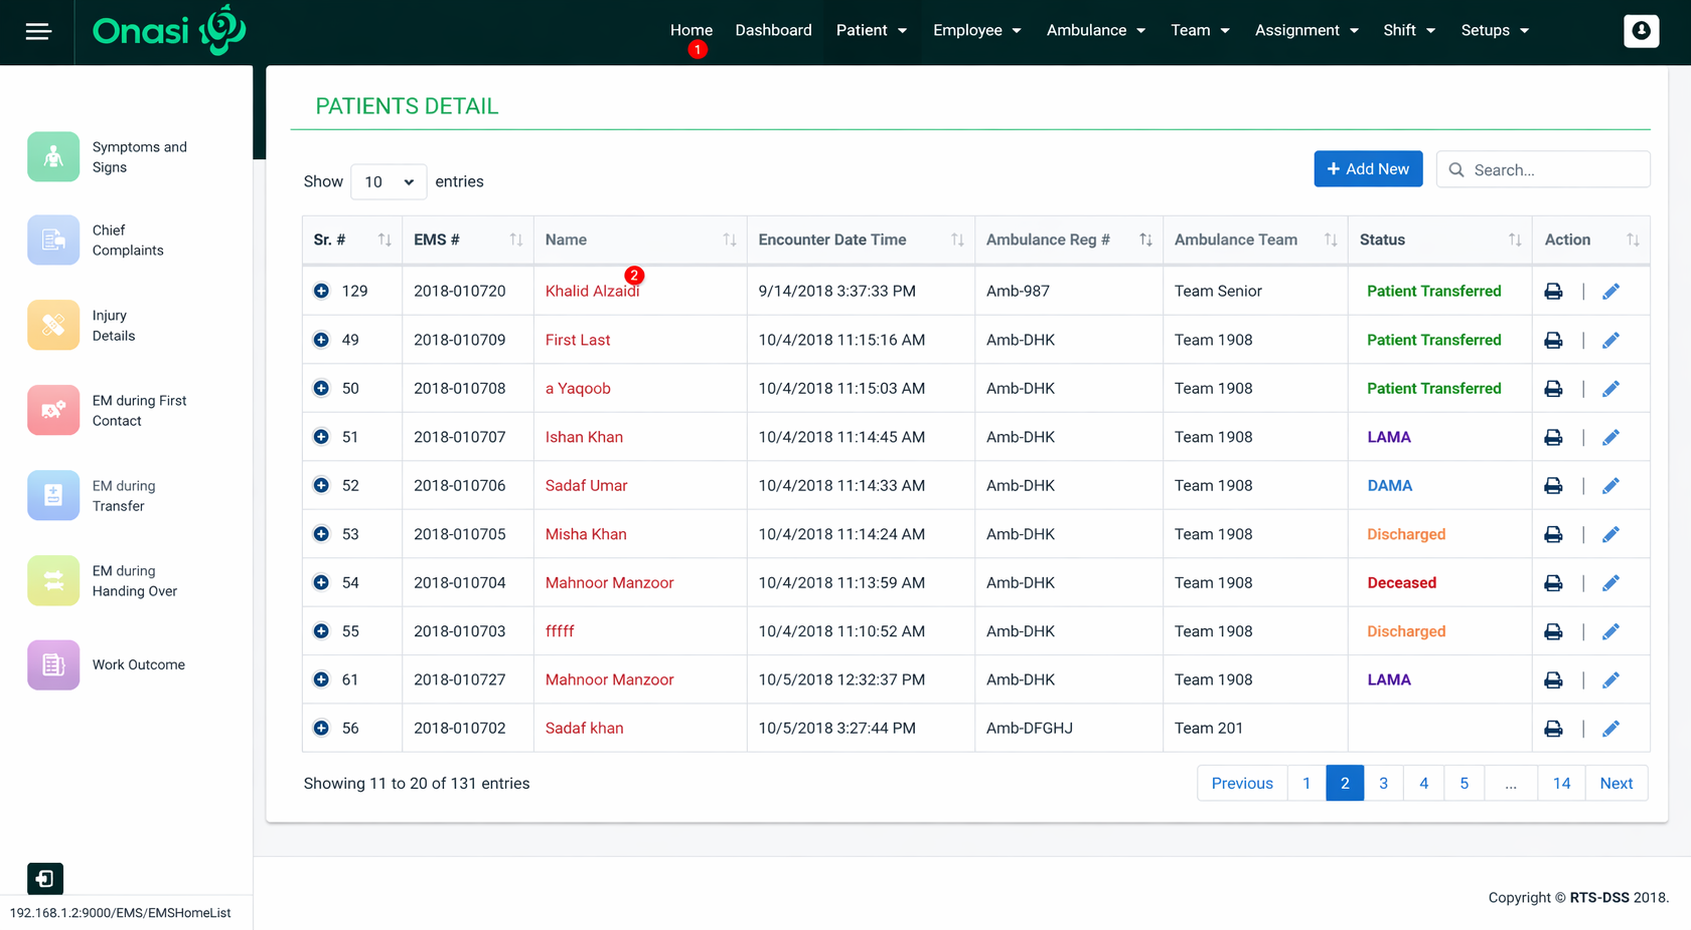Select the Symptoms and Signs sidebar icon
The height and width of the screenshot is (930, 1691).
pos(52,157)
